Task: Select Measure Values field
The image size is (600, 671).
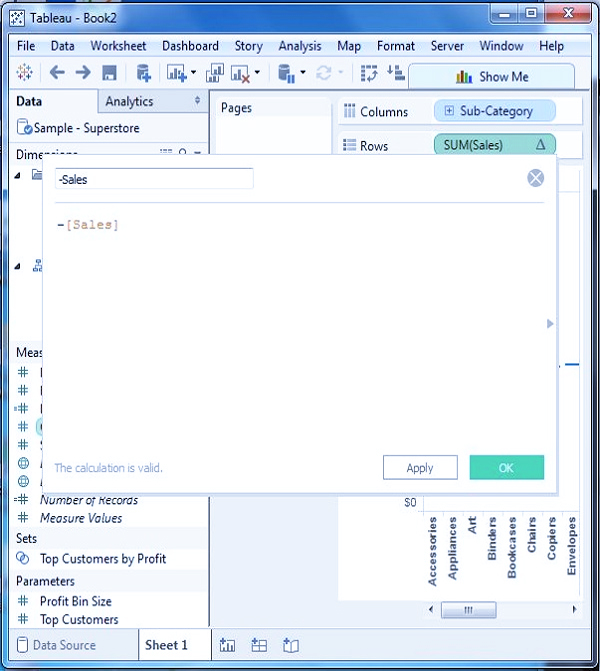Action: 81,518
